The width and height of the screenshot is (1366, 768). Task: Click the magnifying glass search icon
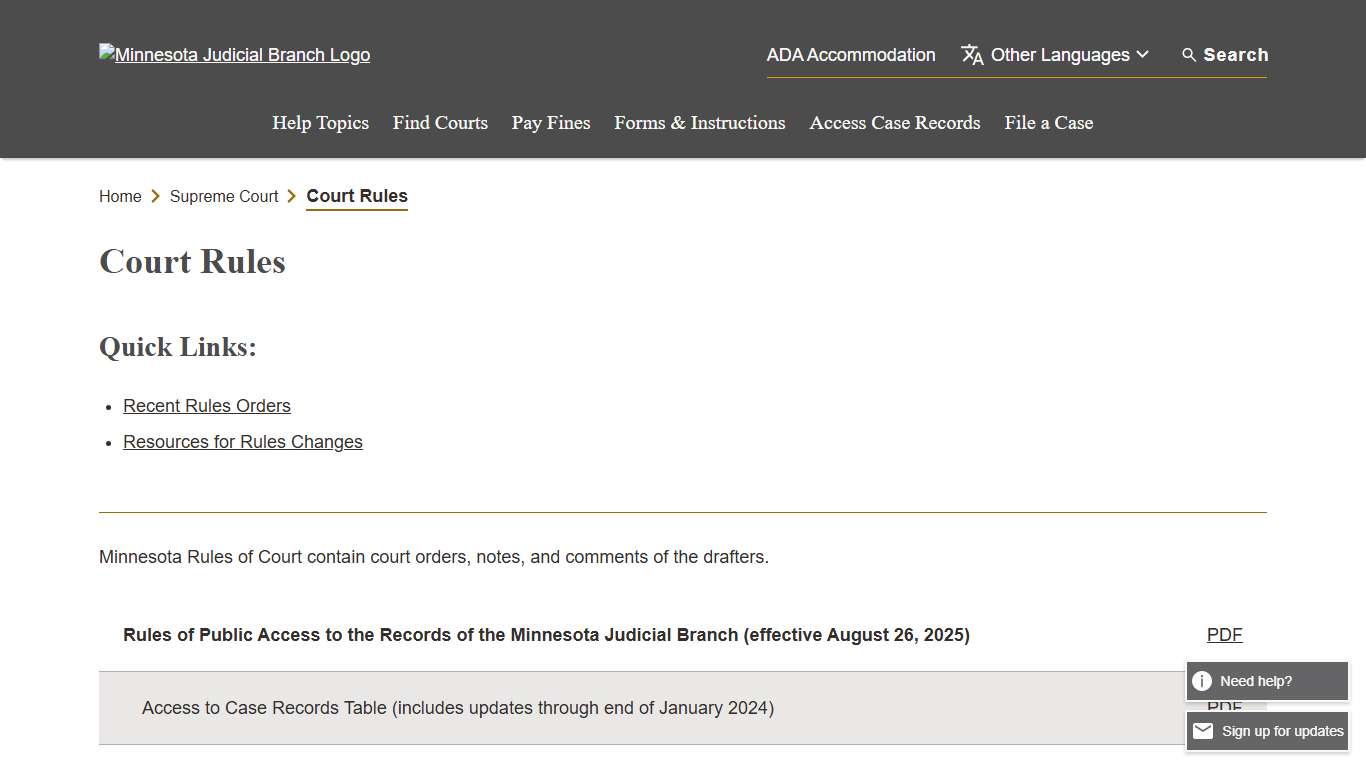(x=1189, y=55)
